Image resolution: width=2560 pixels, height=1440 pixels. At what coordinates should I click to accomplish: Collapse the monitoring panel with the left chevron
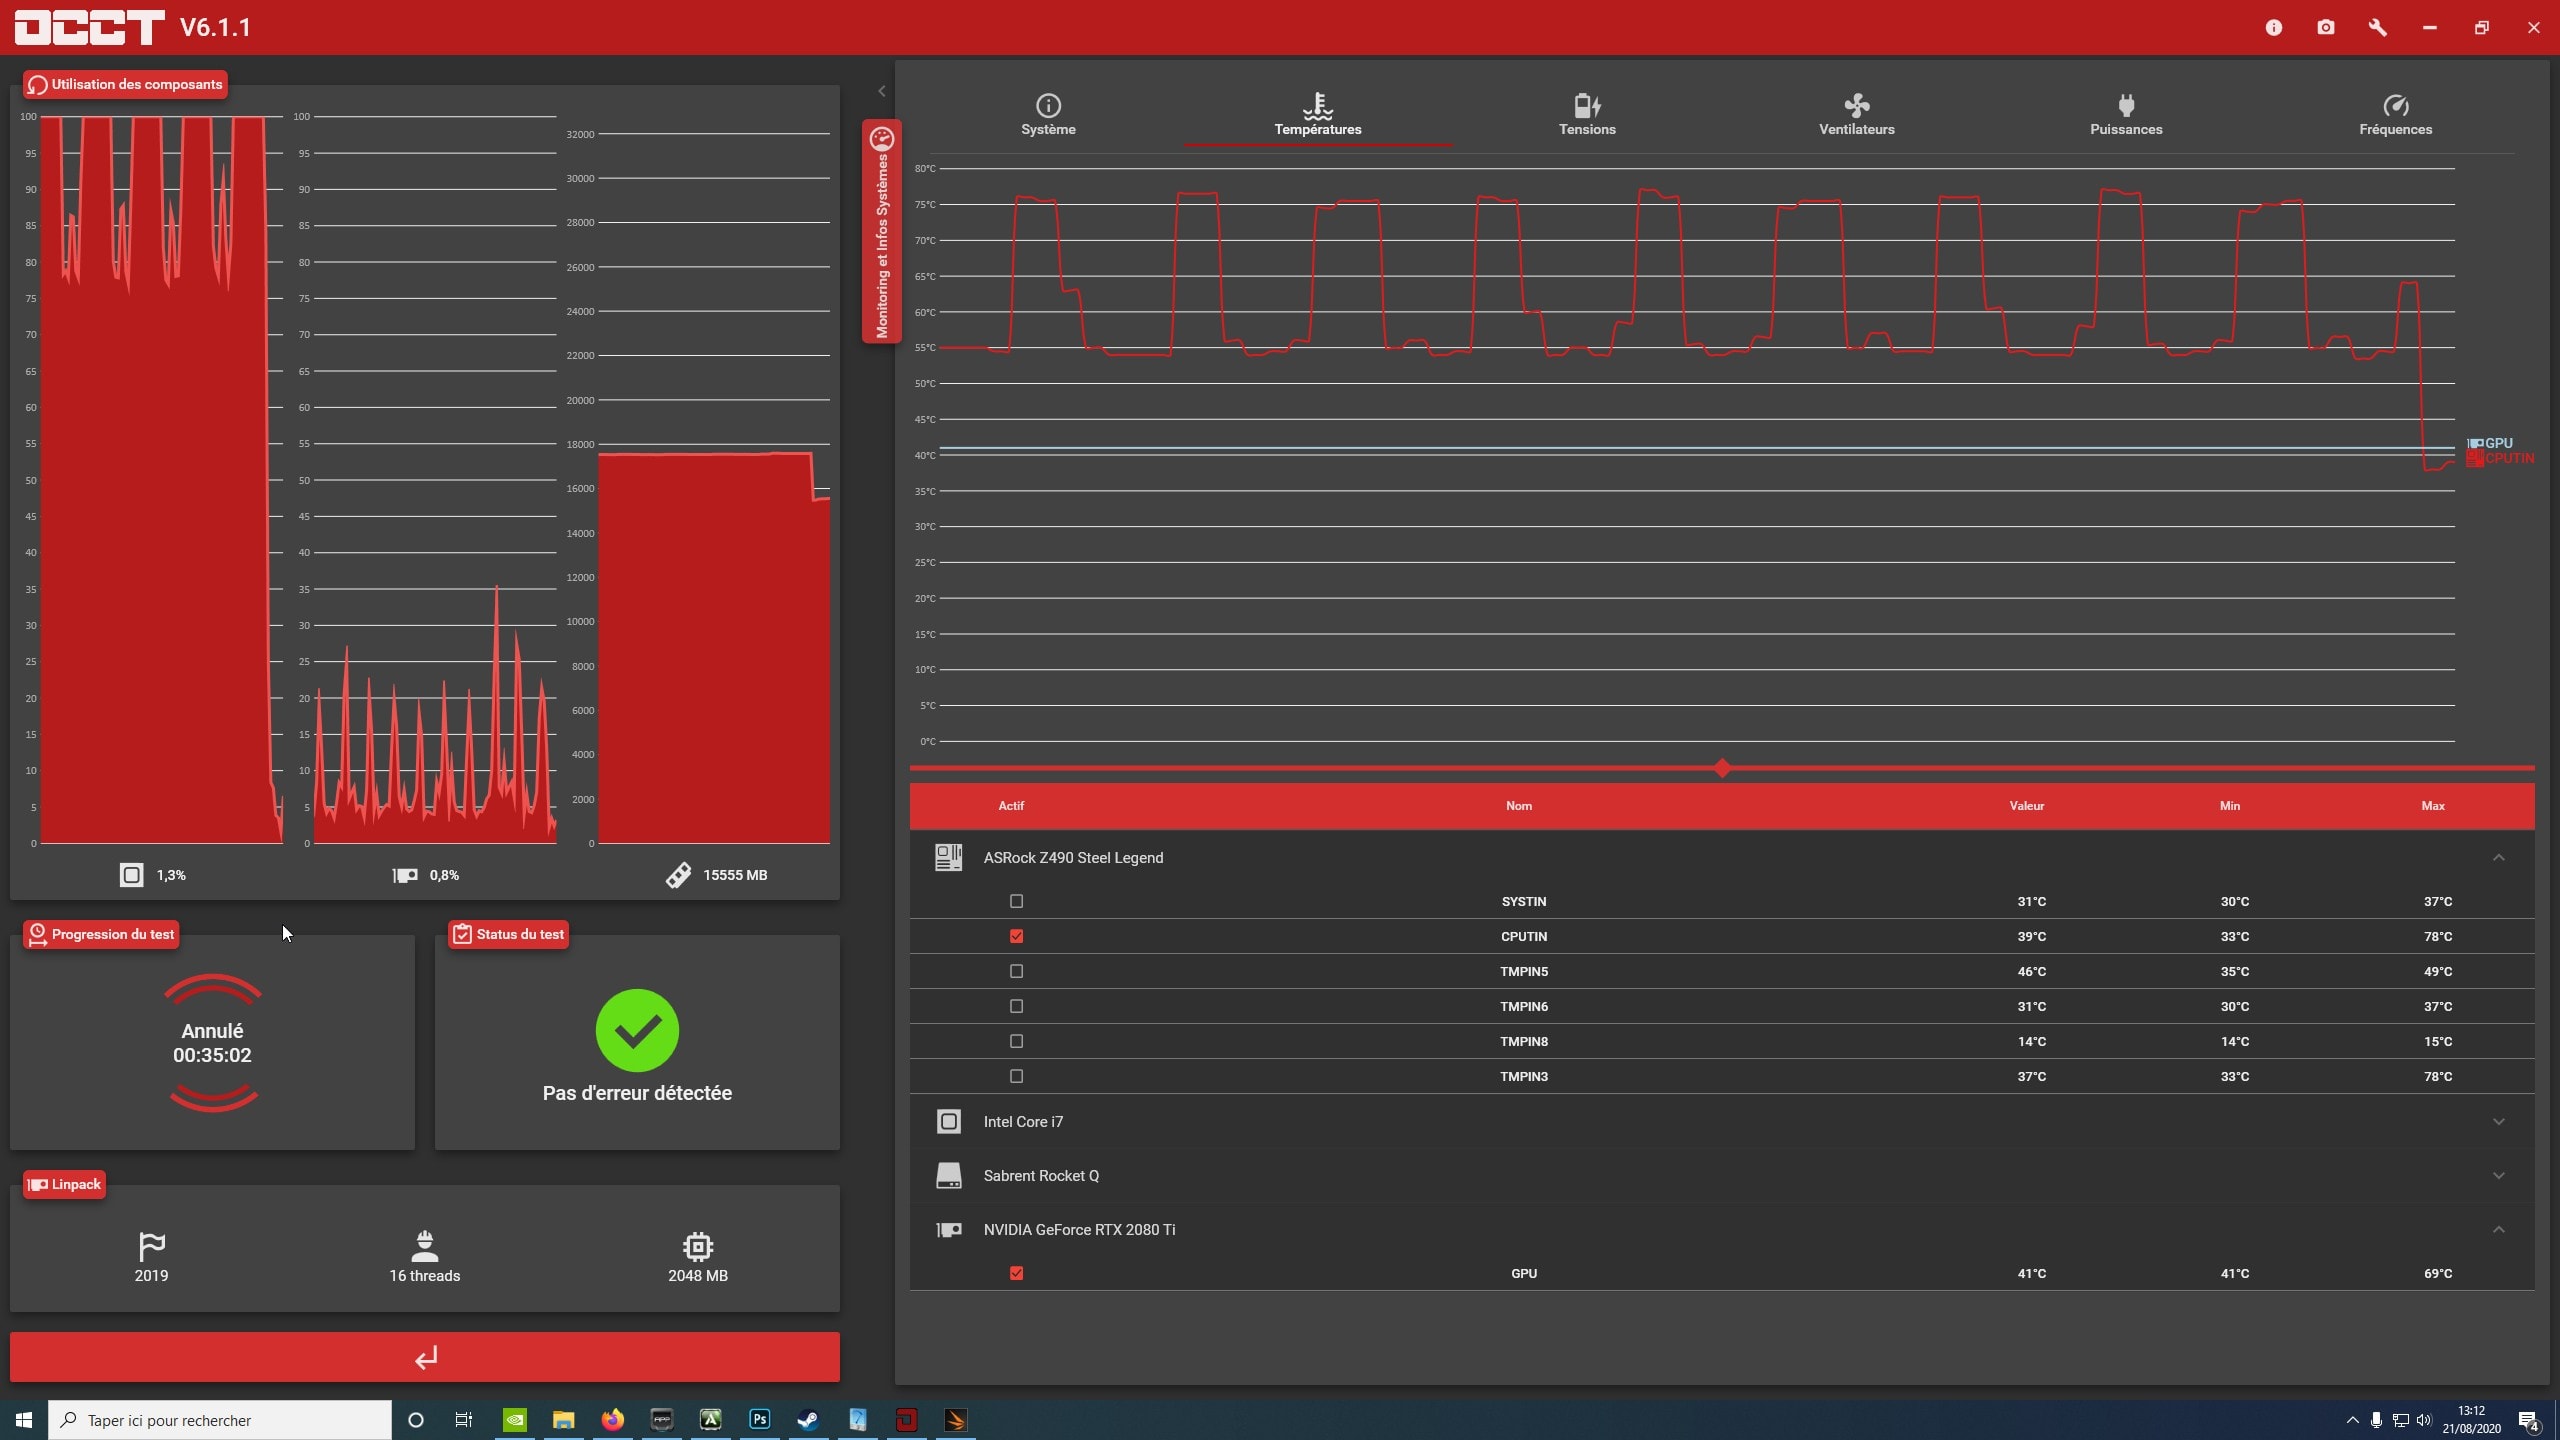(x=881, y=91)
